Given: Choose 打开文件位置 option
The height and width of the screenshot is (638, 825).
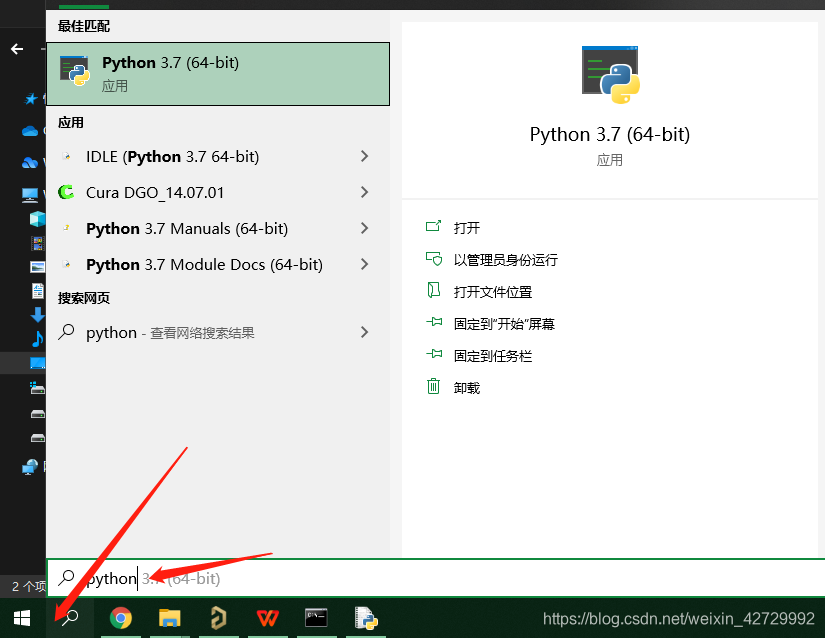Looking at the screenshot, I should 492,292.
